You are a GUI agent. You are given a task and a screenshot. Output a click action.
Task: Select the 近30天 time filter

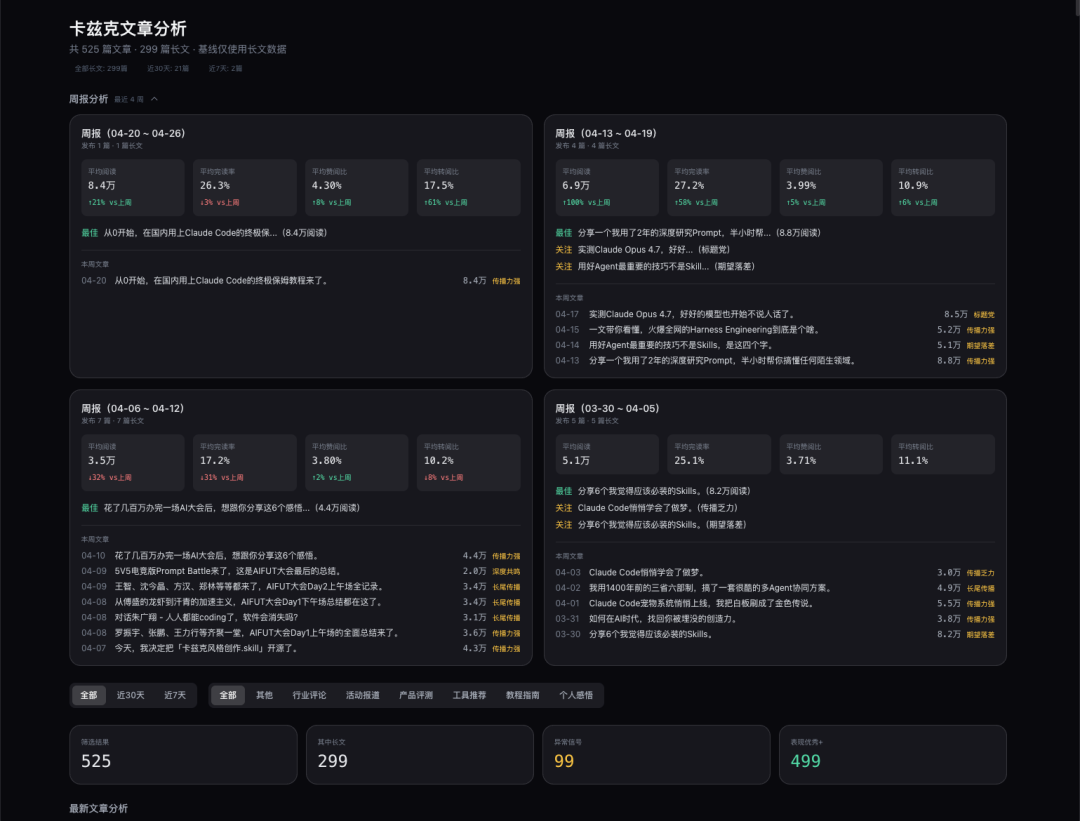pos(131,695)
